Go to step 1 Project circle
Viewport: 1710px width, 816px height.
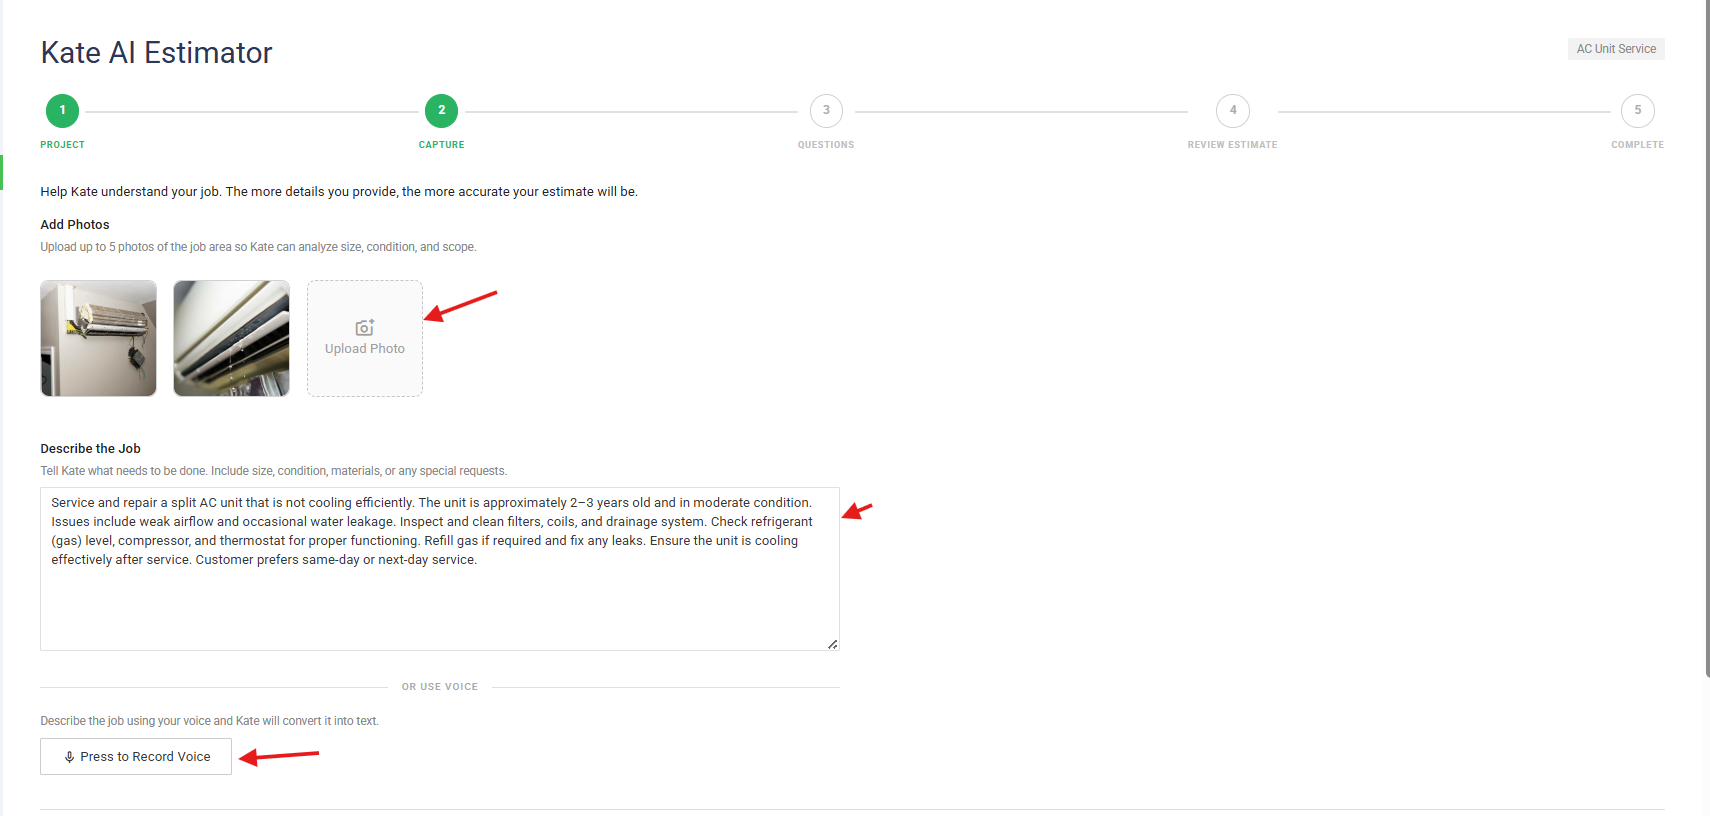click(62, 111)
